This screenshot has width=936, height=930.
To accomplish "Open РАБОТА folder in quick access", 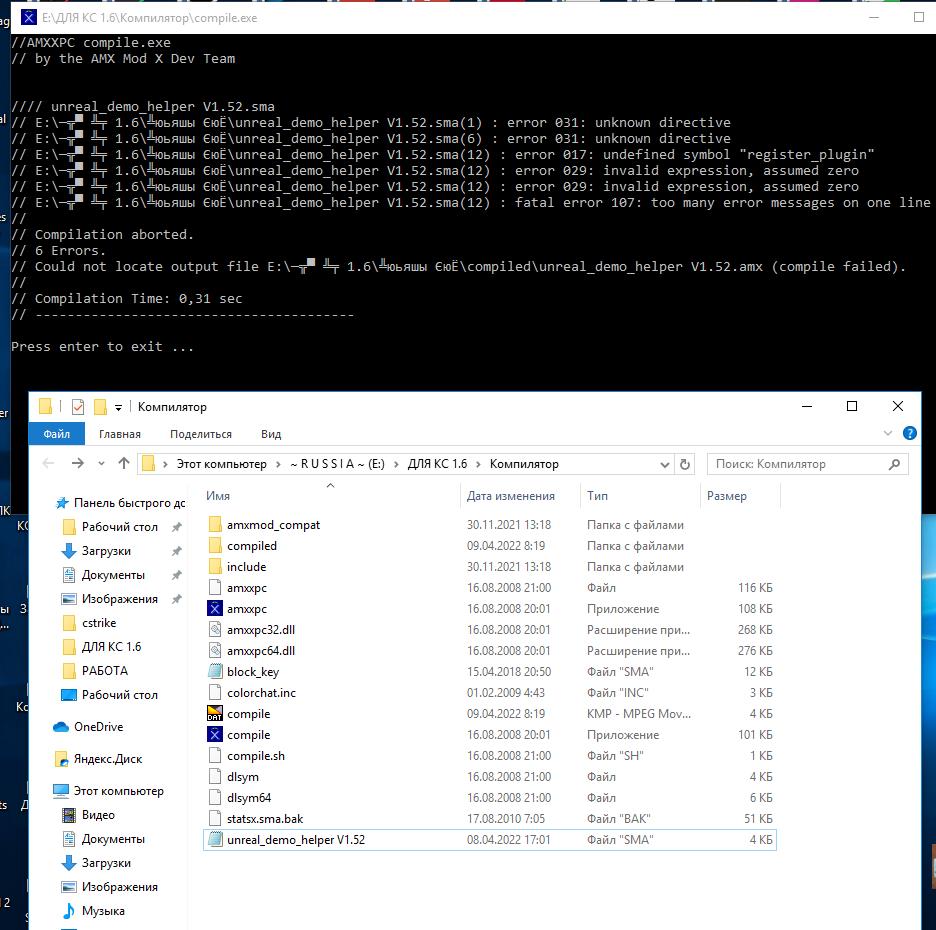I will (x=96, y=670).
